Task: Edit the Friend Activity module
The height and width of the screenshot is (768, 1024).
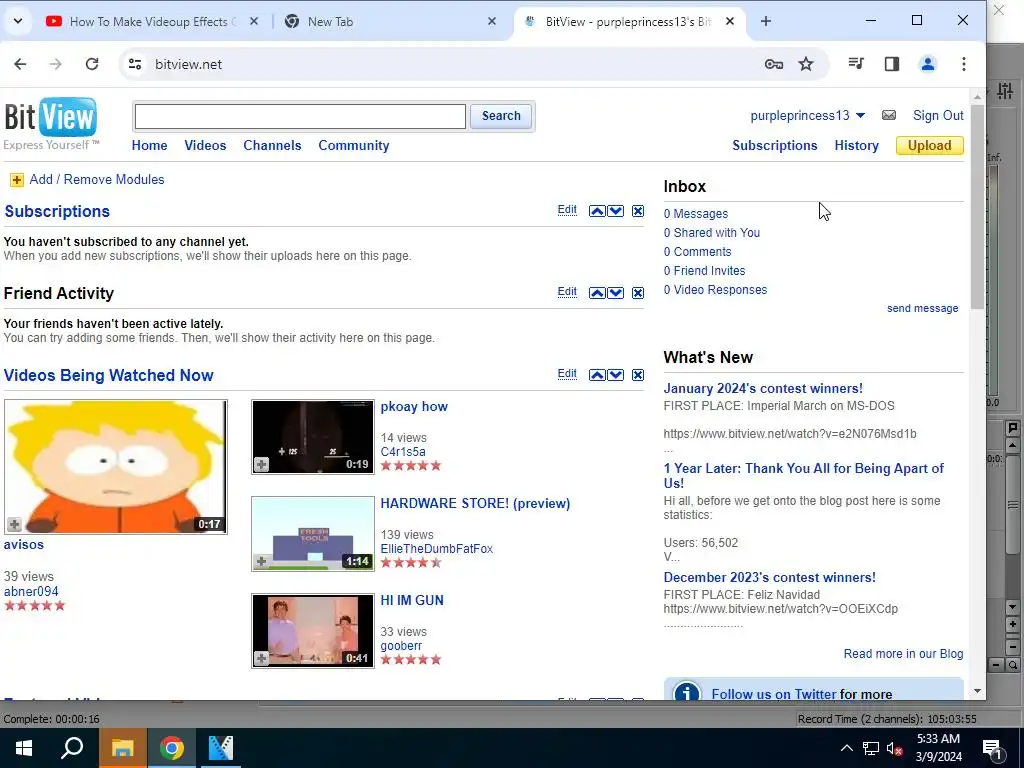Action: 567,292
